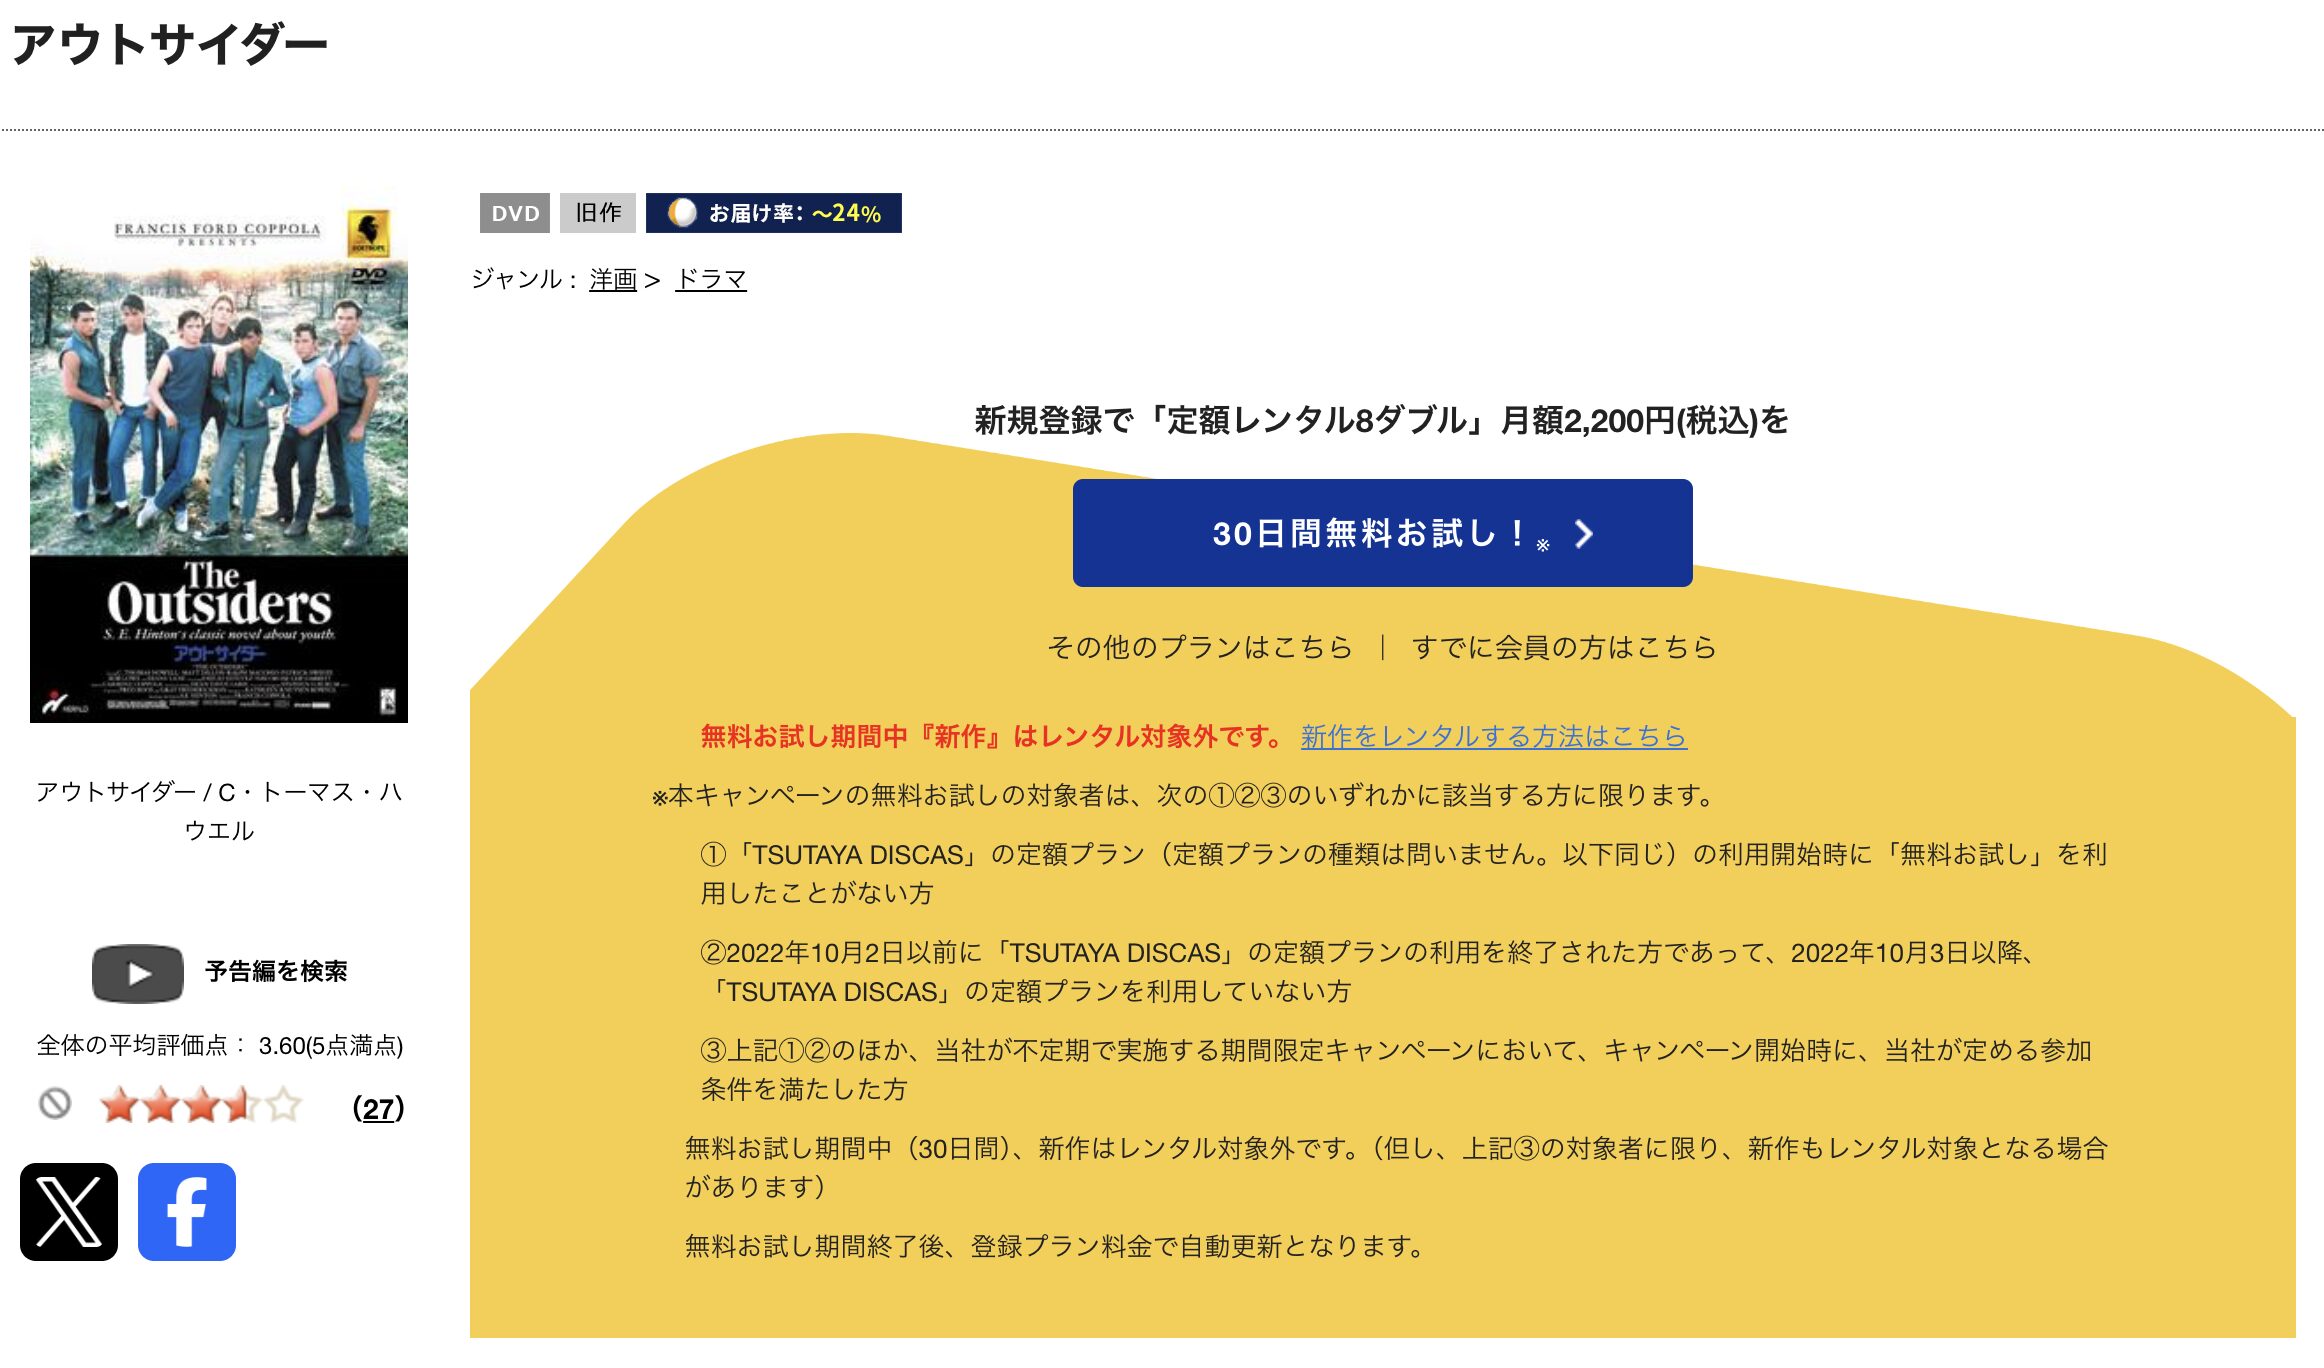Open その他のプランはこちら link
The height and width of the screenshot is (1368, 2324).
point(1200,647)
